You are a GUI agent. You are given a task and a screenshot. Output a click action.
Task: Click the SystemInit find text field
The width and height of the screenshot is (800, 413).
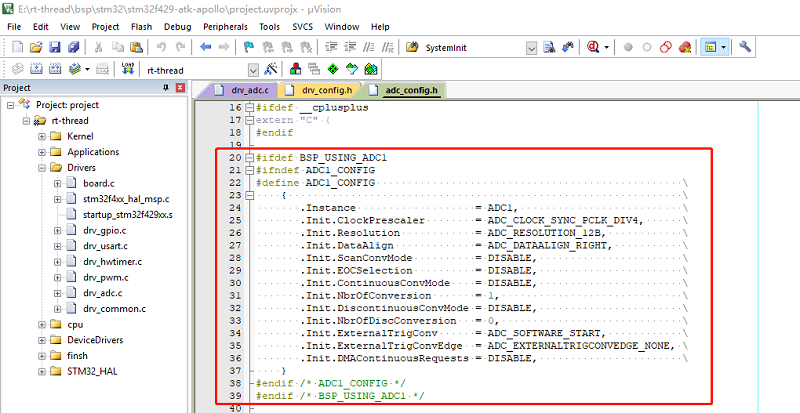(x=470, y=47)
